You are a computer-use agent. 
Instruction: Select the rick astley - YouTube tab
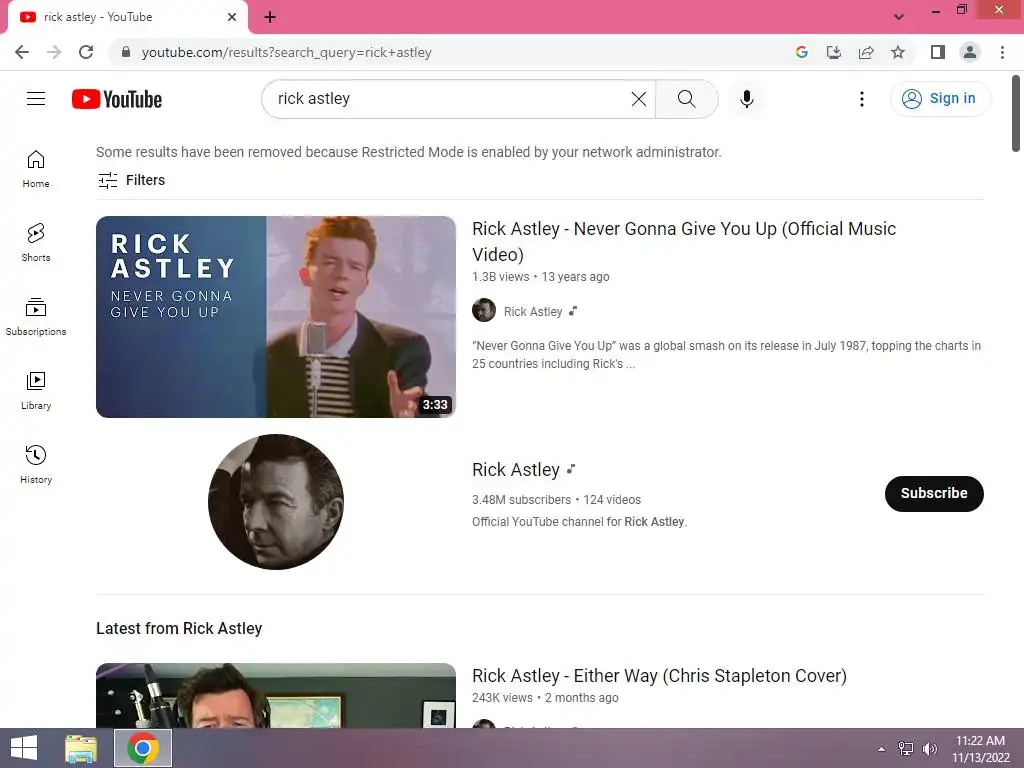pyautogui.click(x=128, y=17)
